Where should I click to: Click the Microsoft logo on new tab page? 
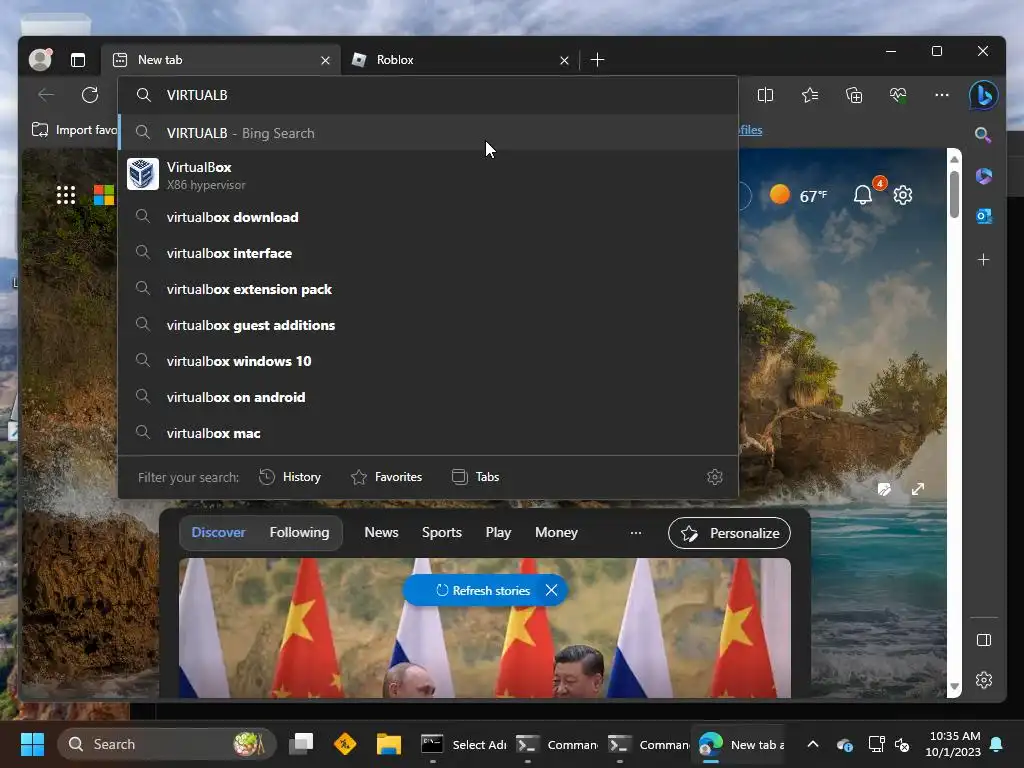pos(104,195)
